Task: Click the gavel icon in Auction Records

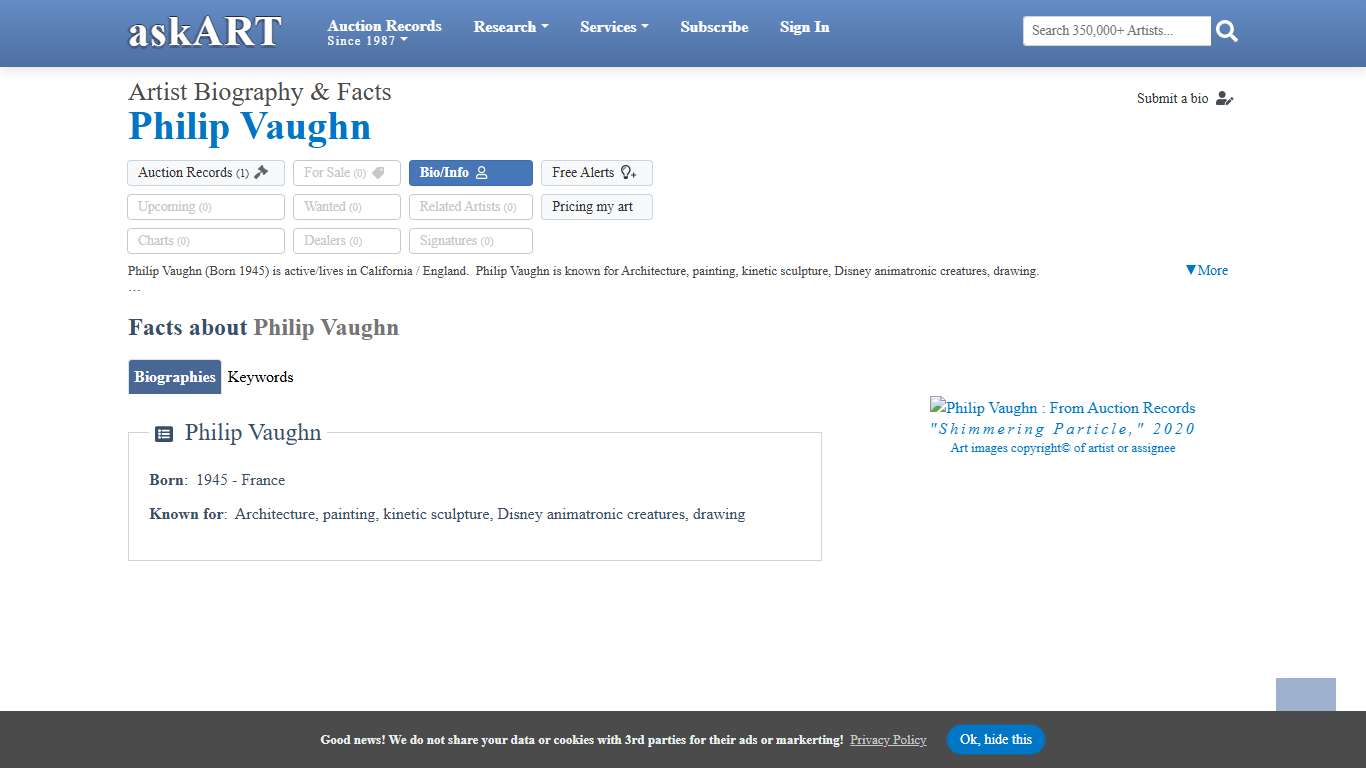Action: pos(262,172)
